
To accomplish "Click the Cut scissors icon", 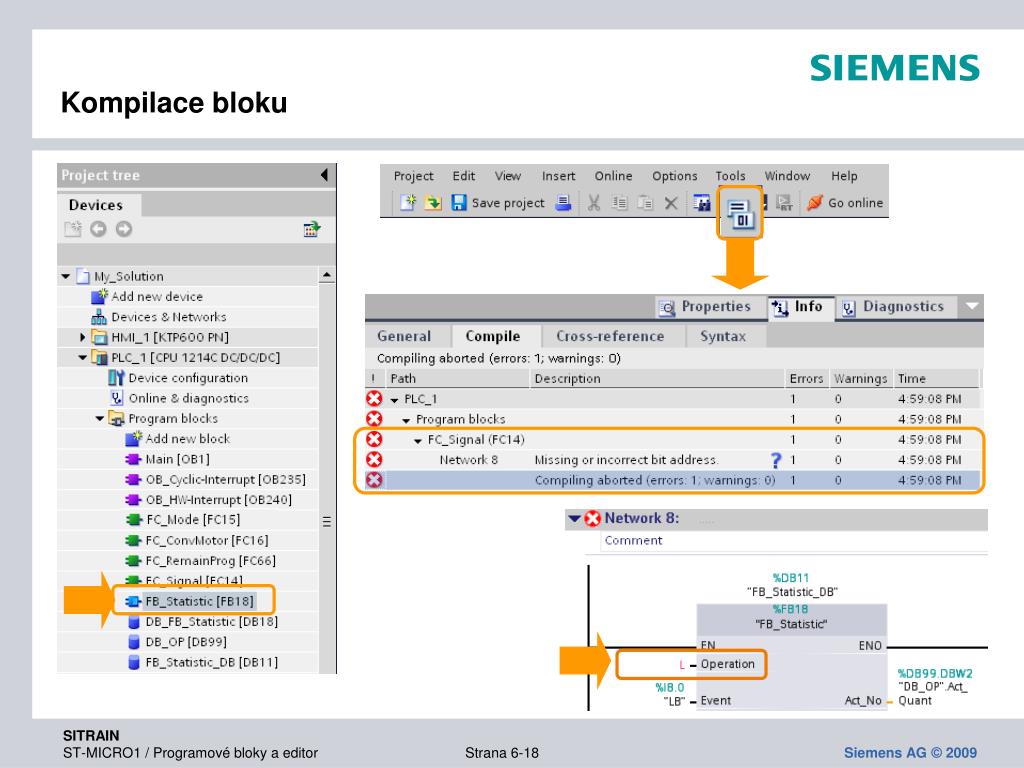I will point(594,203).
